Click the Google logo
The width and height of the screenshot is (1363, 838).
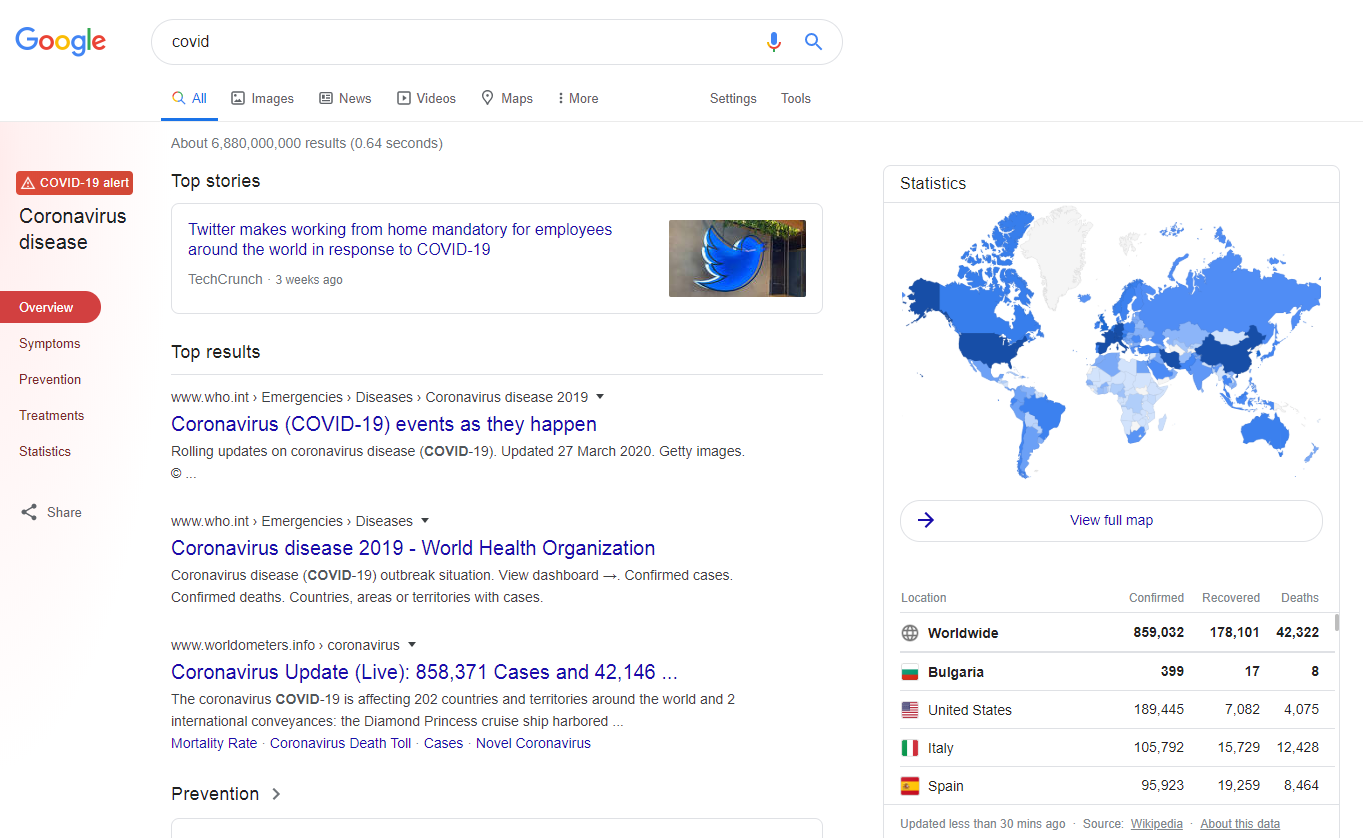point(61,41)
